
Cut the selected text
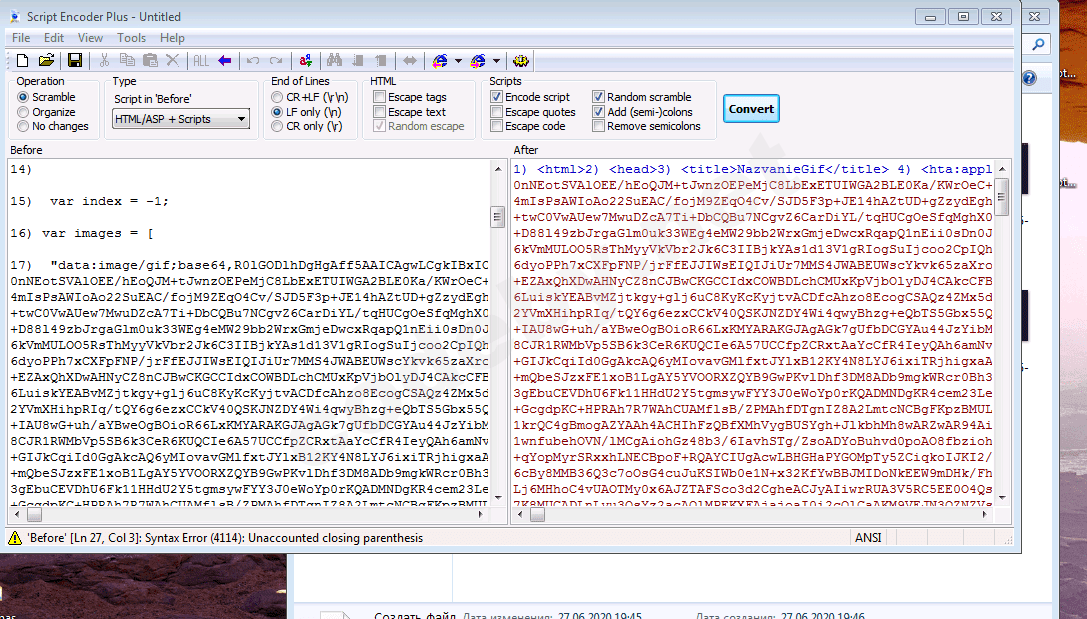104,61
